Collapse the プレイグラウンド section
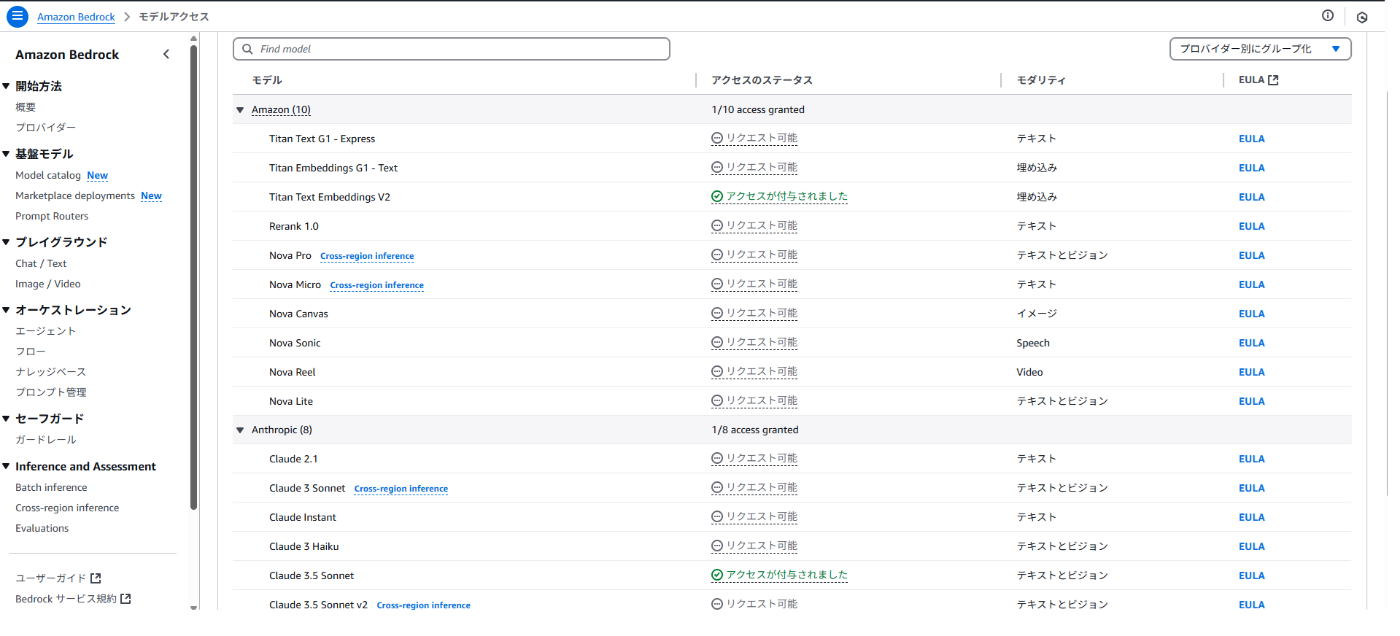The image size is (1400, 636). point(6,242)
